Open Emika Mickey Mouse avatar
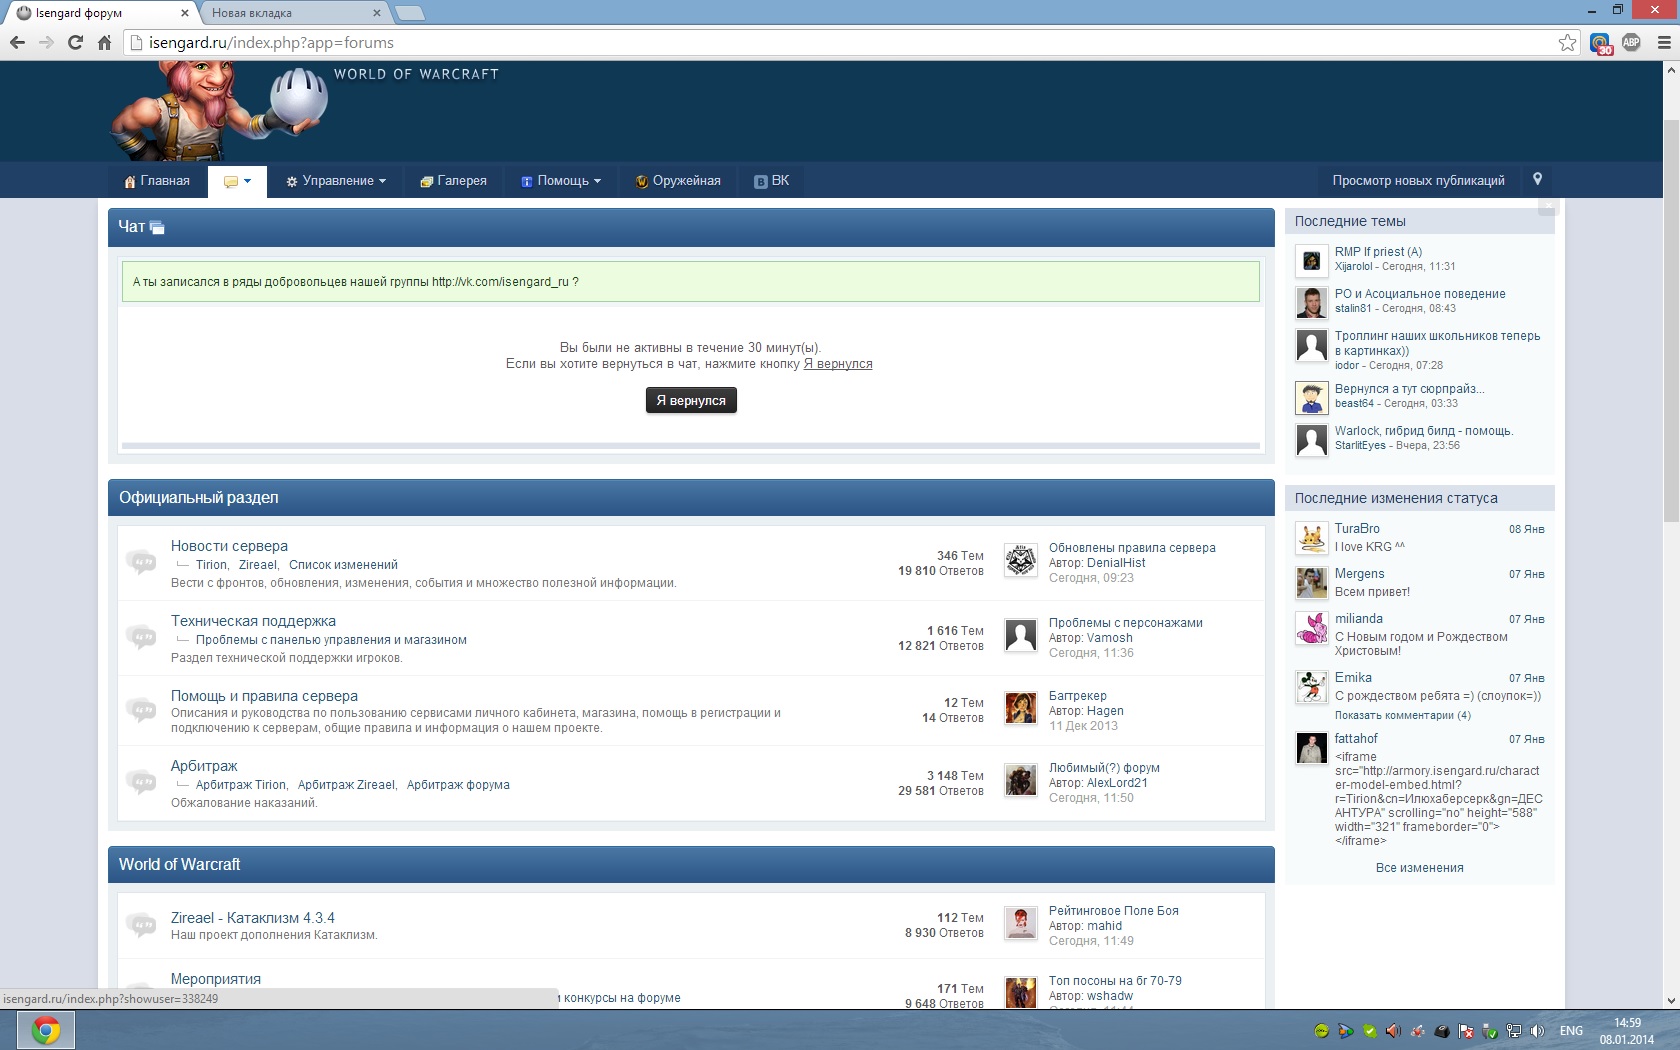1680x1050 pixels. click(1312, 687)
